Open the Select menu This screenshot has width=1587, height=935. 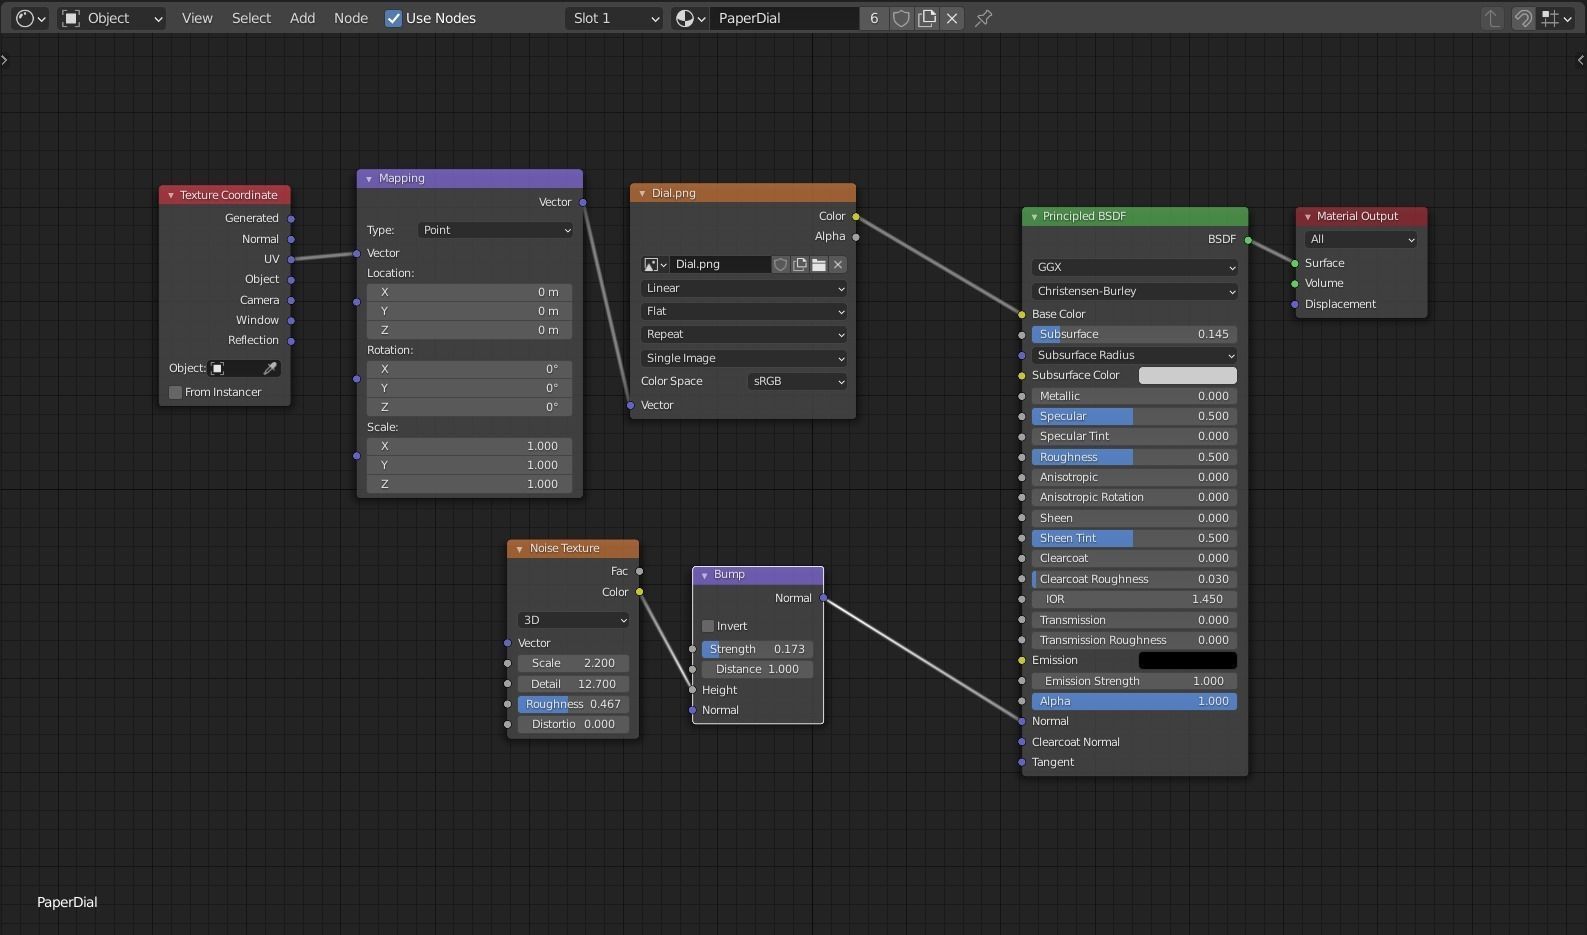[x=251, y=18]
